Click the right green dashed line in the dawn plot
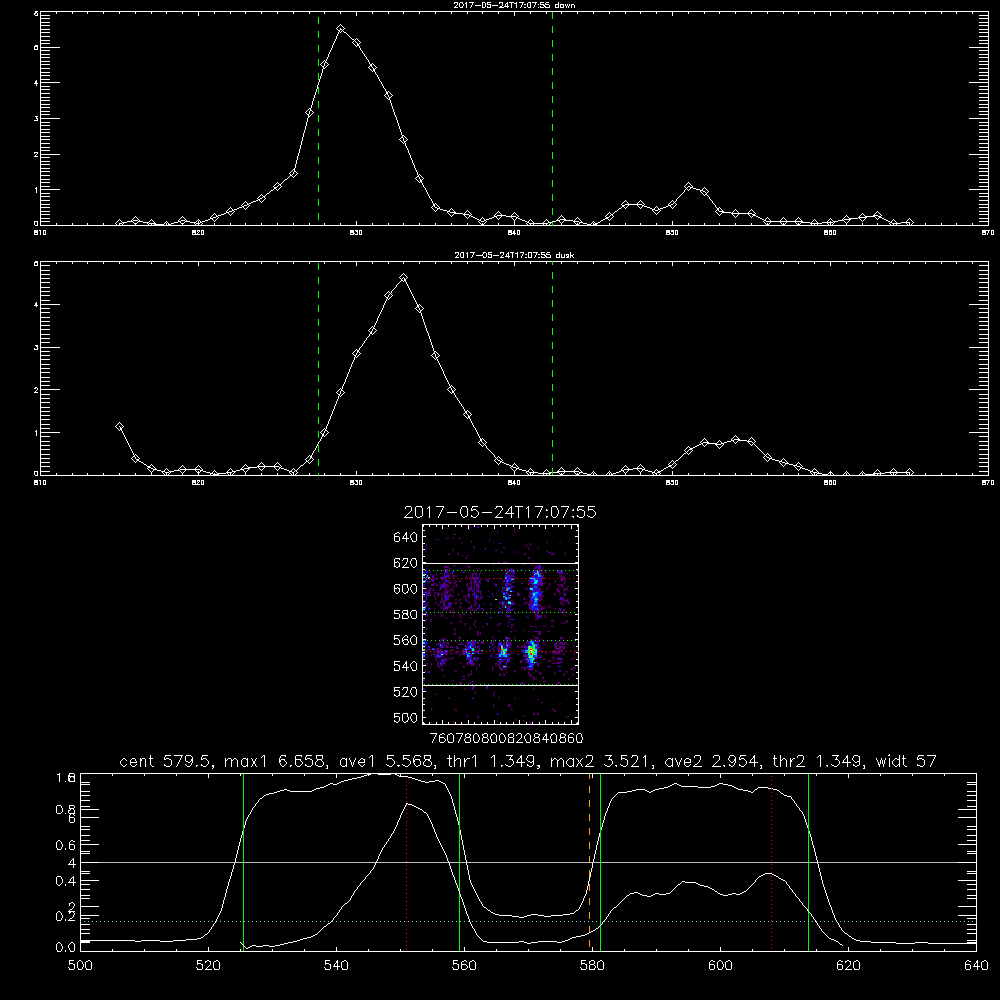This screenshot has width=1000, height=1000. (x=552, y=118)
